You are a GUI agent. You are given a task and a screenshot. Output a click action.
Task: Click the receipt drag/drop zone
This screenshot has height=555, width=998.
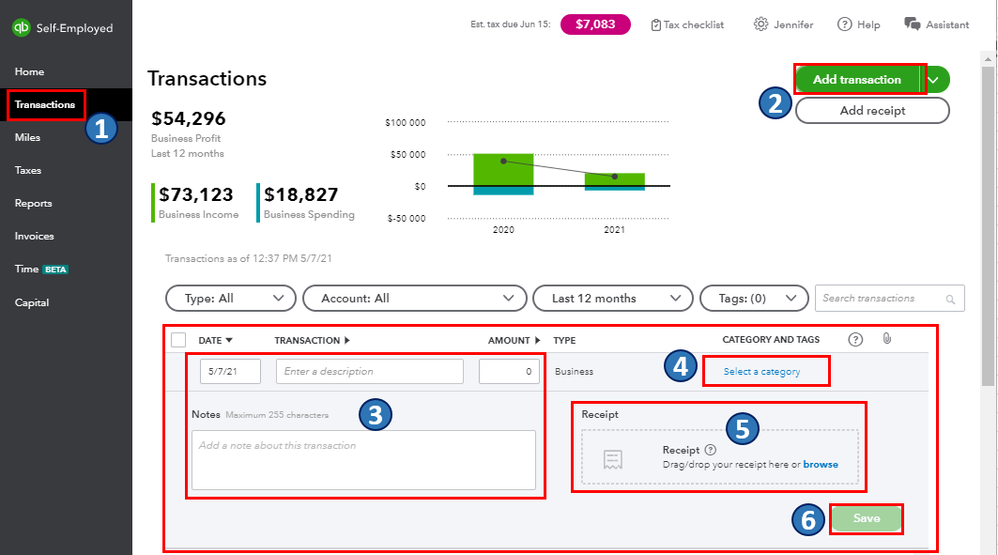[x=720, y=457]
